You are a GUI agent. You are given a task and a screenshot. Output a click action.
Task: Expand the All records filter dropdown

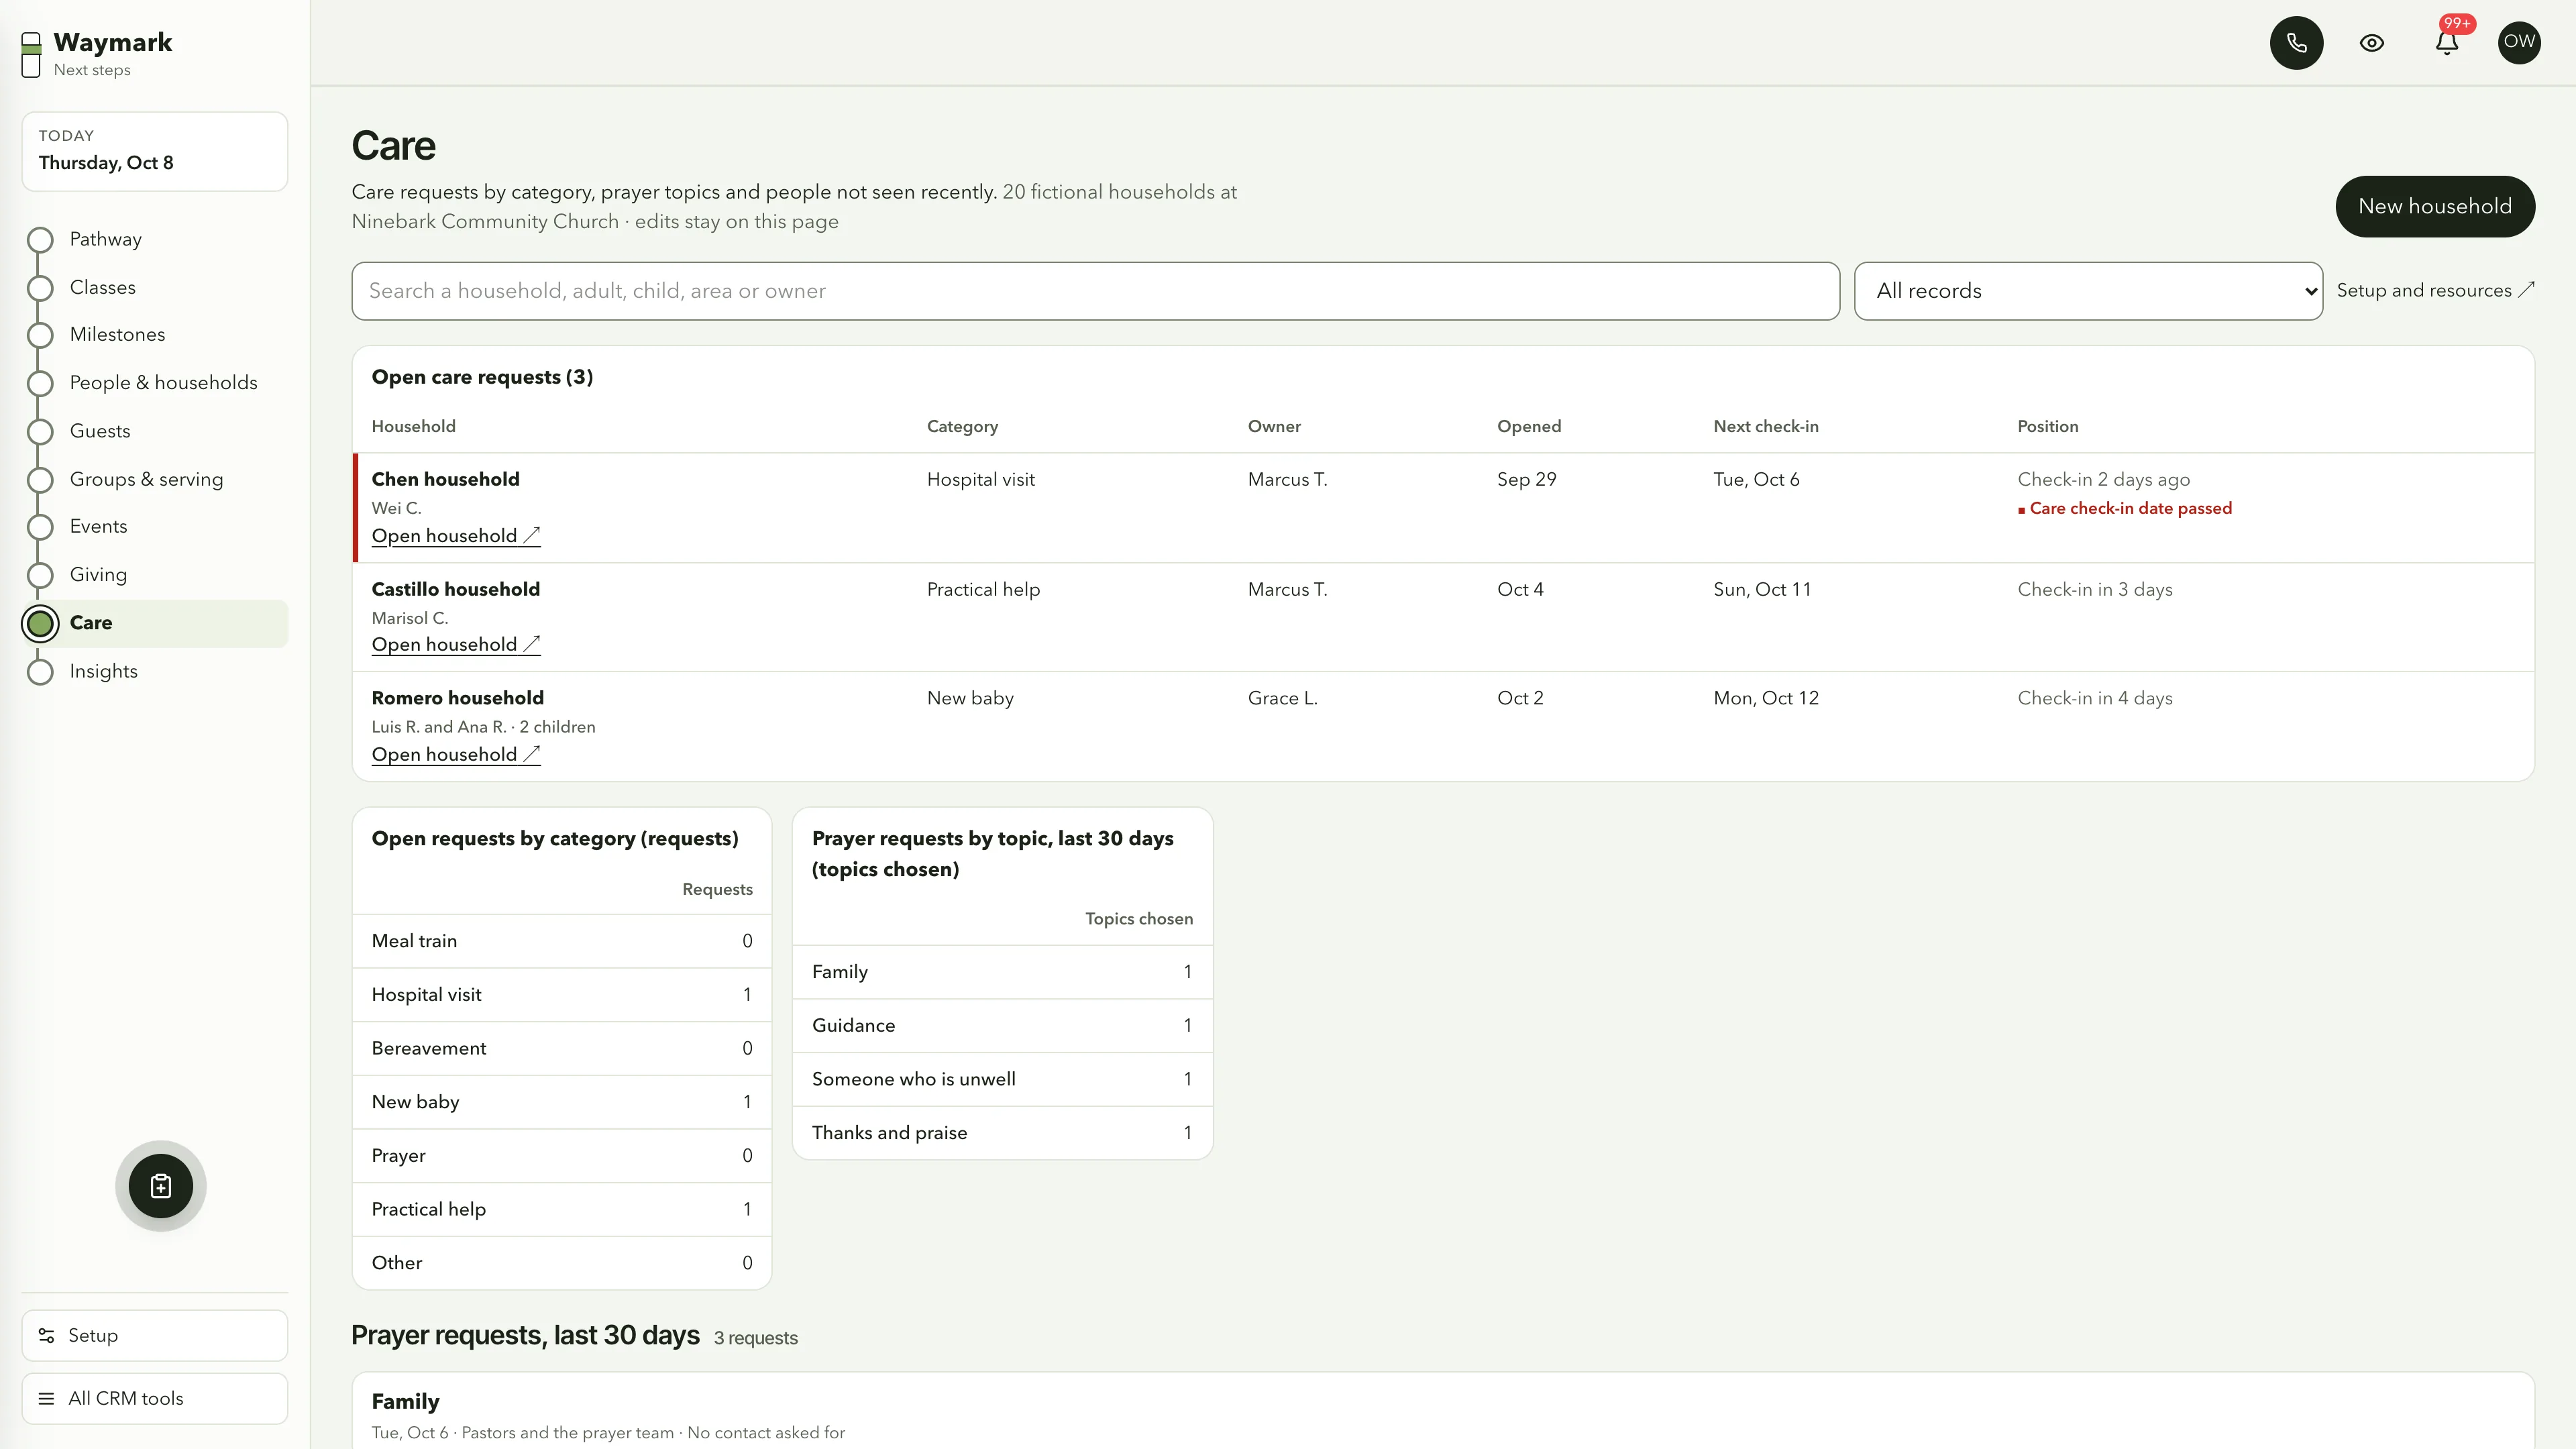[x=2088, y=291]
